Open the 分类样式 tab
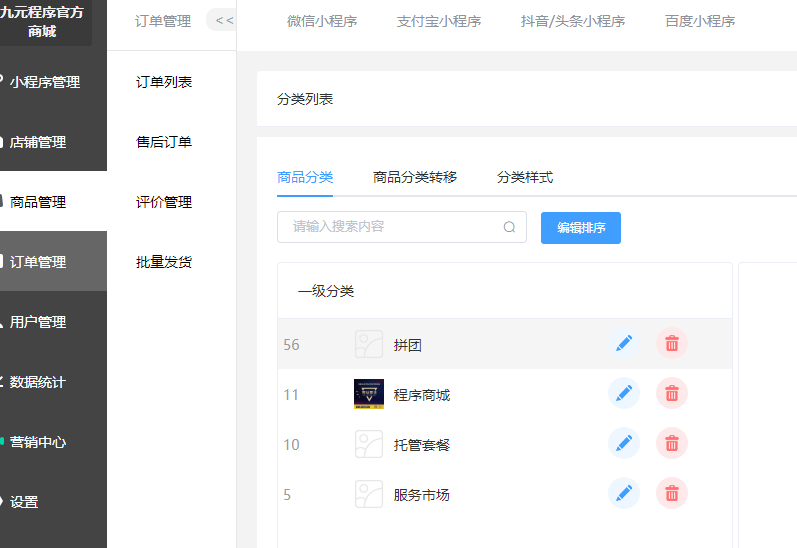The height and width of the screenshot is (548, 797). (525, 177)
